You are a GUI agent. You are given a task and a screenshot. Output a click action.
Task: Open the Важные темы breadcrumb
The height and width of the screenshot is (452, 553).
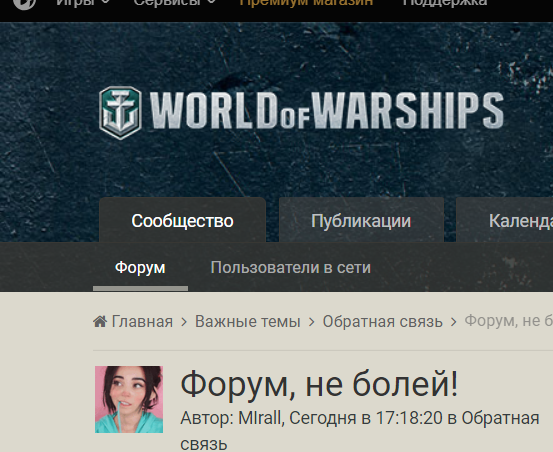pos(248,321)
